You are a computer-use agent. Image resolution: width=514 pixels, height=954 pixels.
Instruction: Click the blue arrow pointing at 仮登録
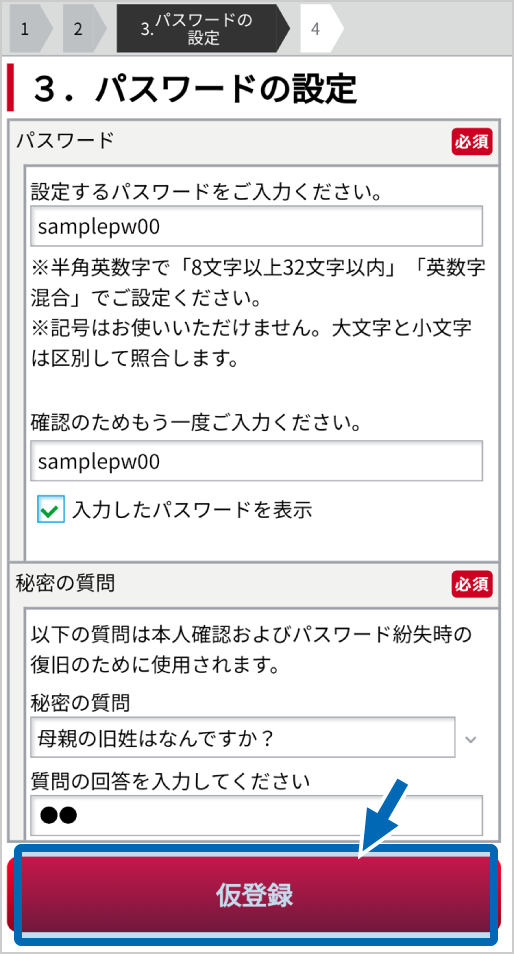pos(383,818)
